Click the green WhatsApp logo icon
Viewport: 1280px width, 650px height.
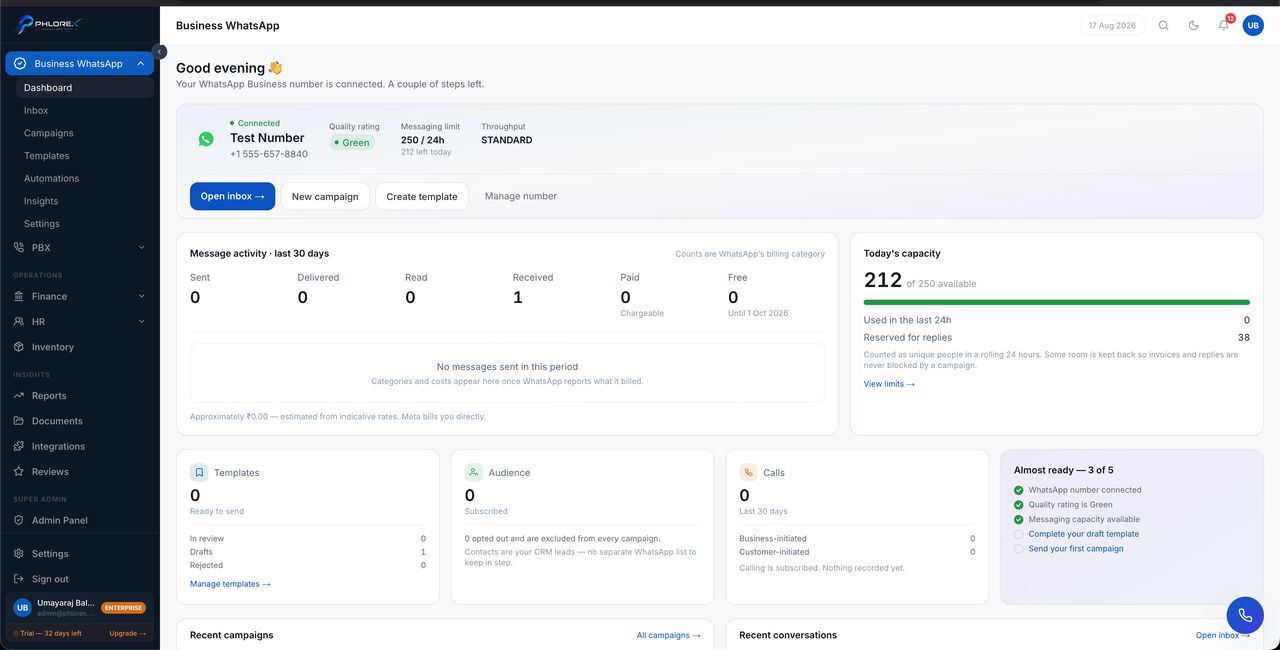pos(206,139)
